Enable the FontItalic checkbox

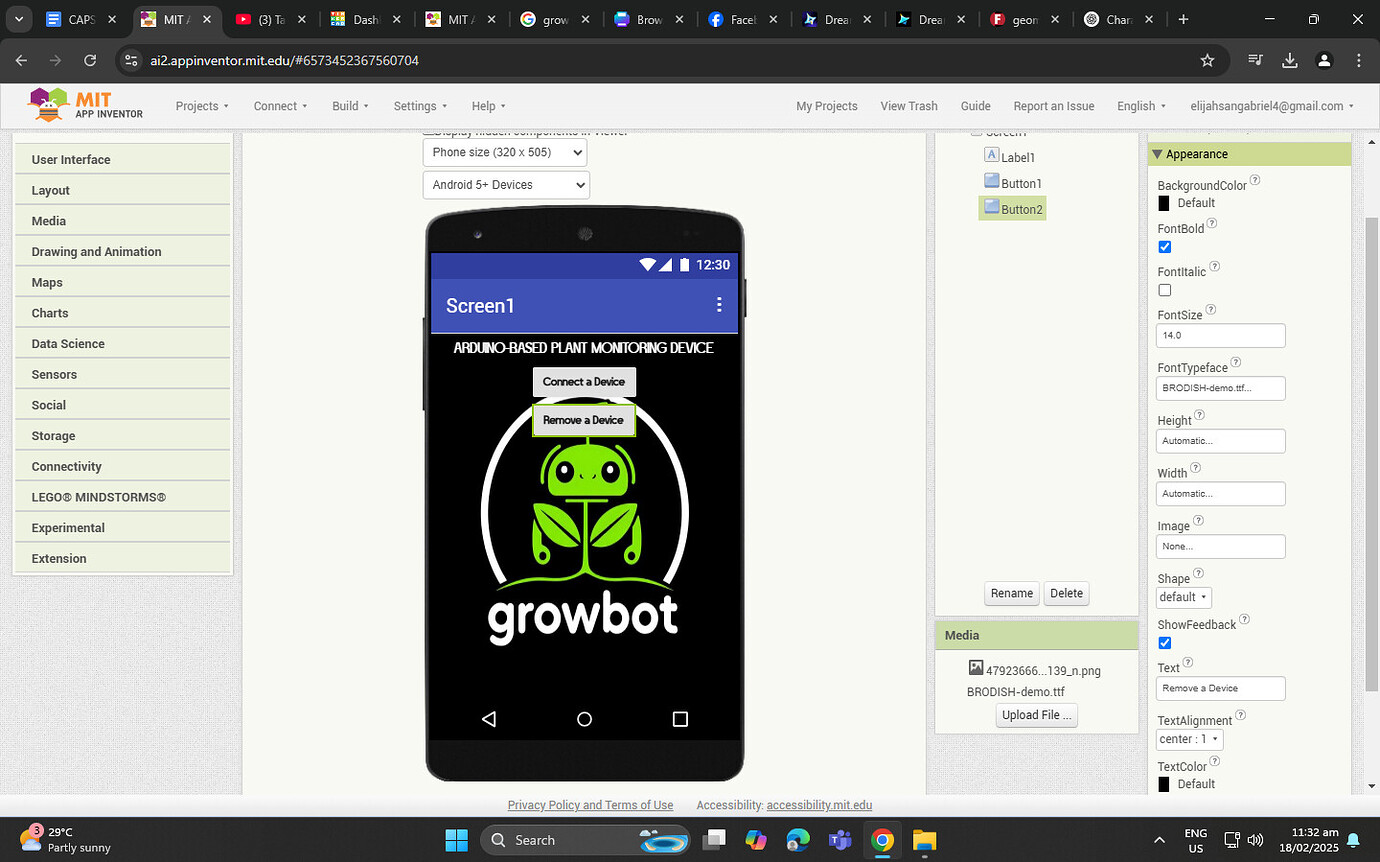click(1164, 290)
